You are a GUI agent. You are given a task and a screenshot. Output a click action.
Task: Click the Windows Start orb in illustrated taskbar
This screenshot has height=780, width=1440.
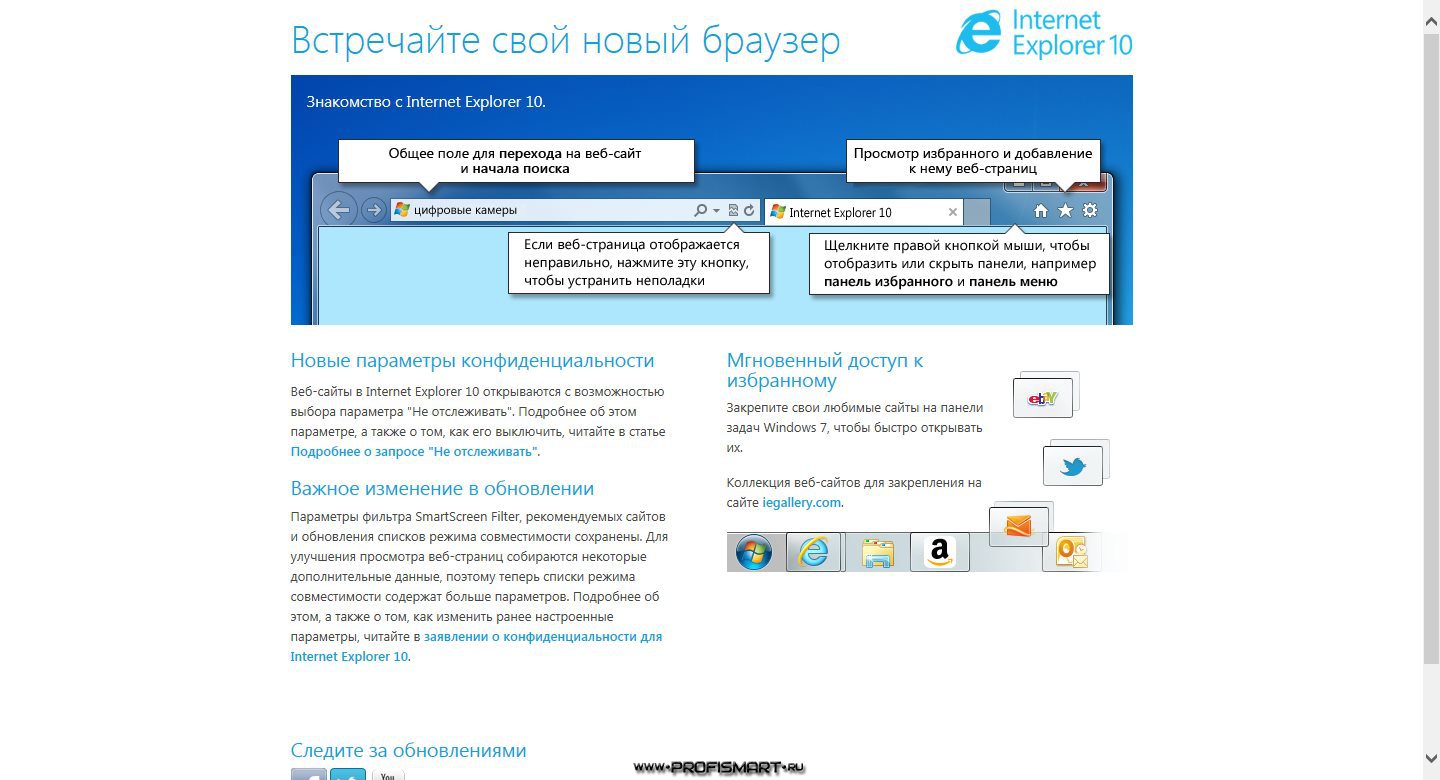coord(754,552)
